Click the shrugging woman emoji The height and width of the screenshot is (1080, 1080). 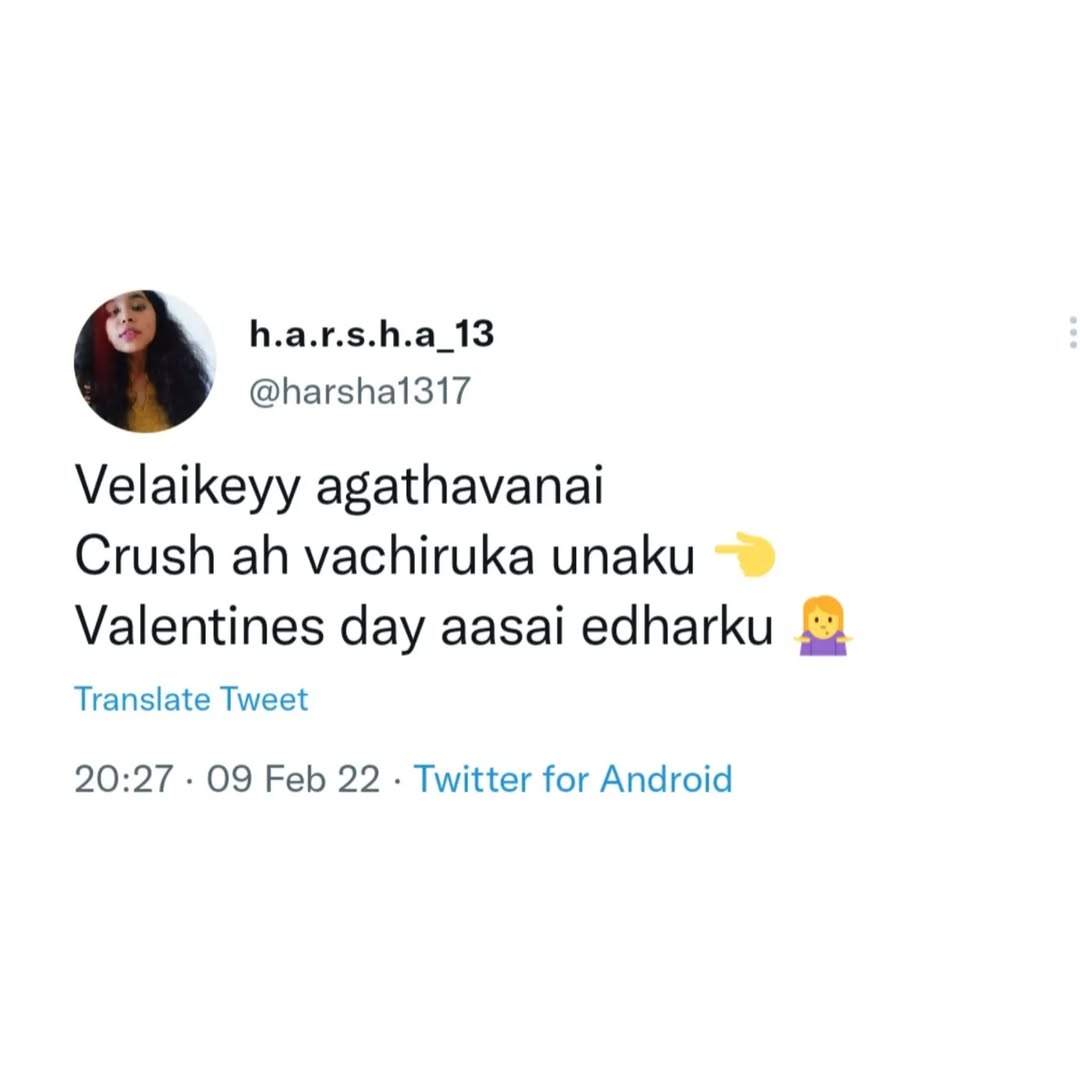click(x=822, y=626)
